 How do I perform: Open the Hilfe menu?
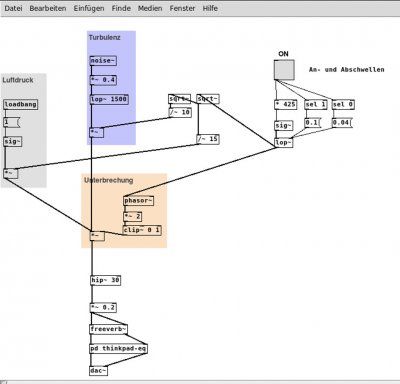coord(210,8)
